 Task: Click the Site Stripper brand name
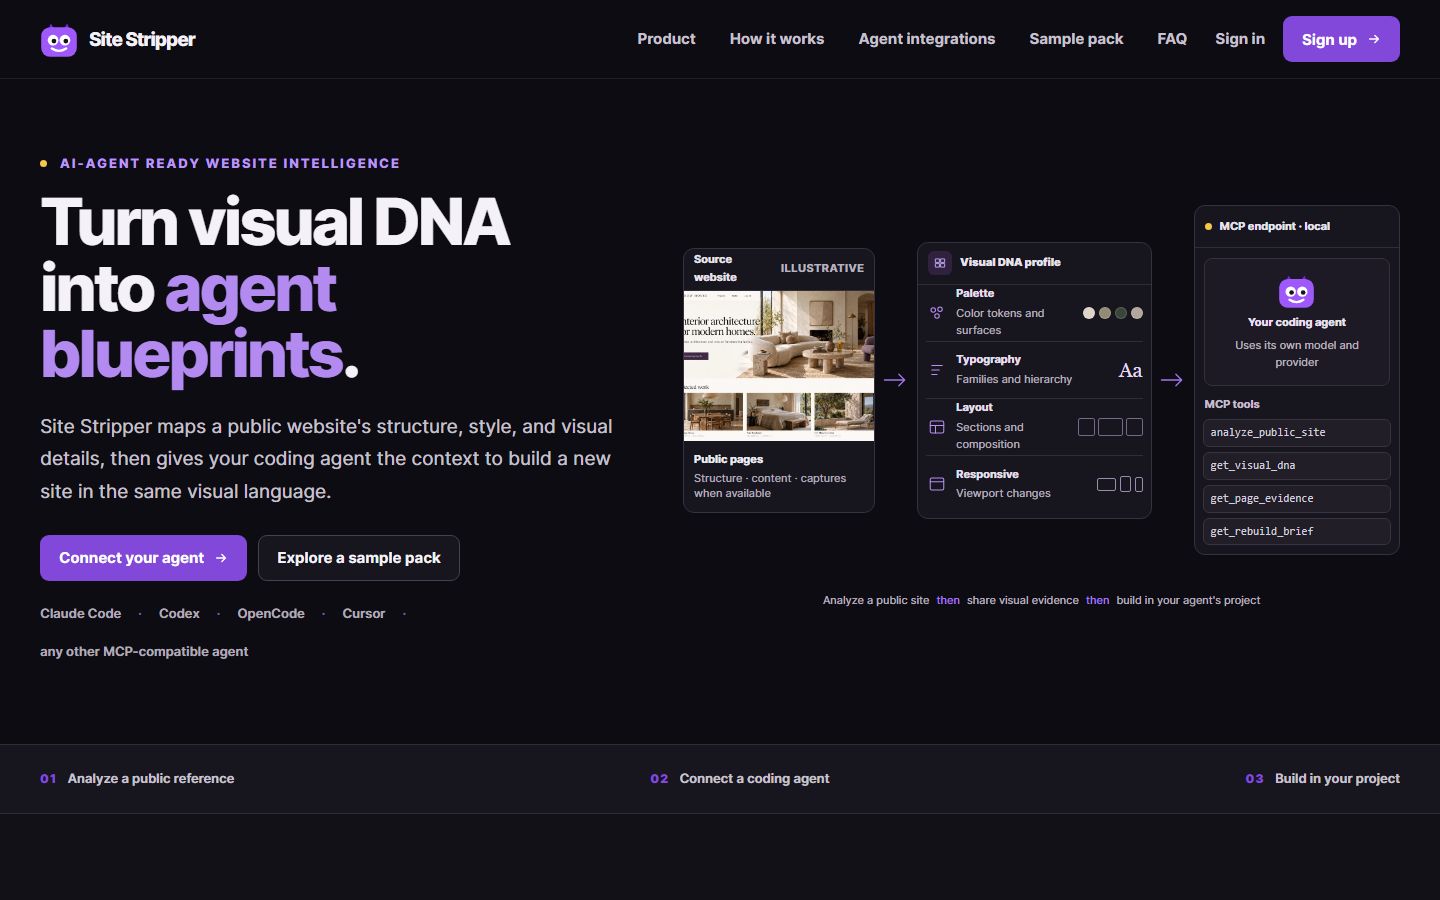coord(142,40)
